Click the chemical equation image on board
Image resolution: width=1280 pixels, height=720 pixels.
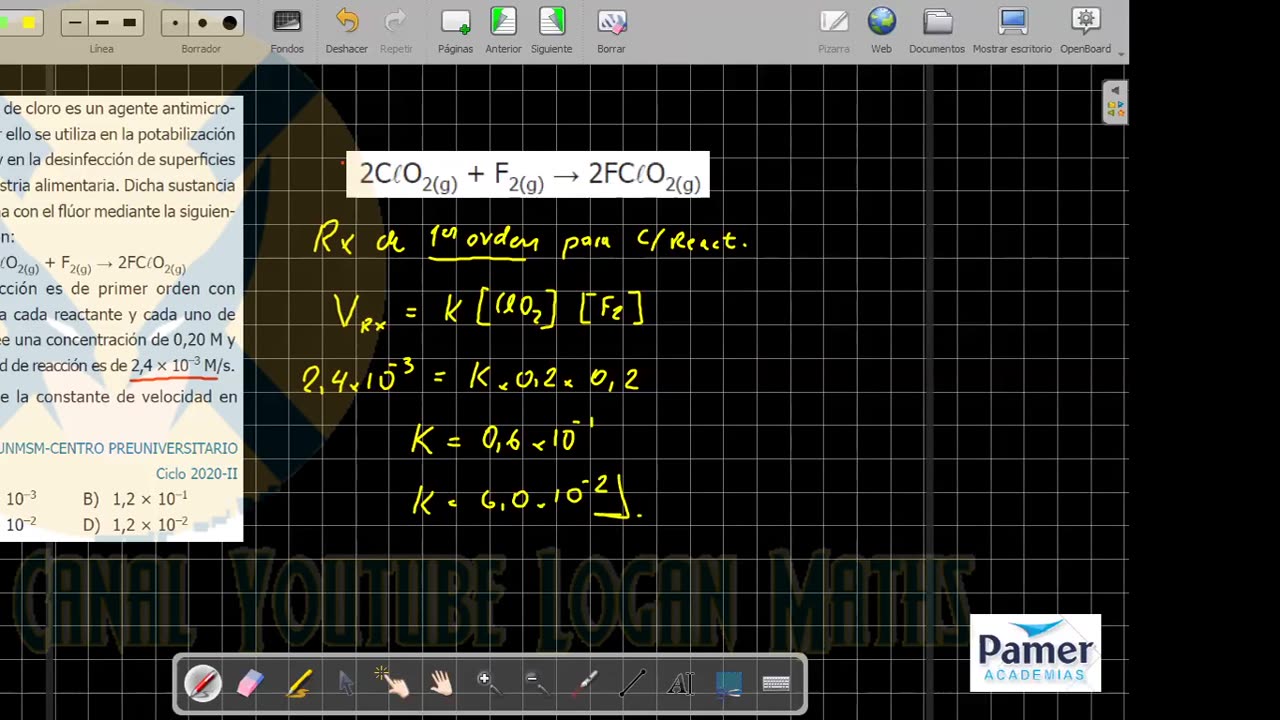tap(528, 174)
